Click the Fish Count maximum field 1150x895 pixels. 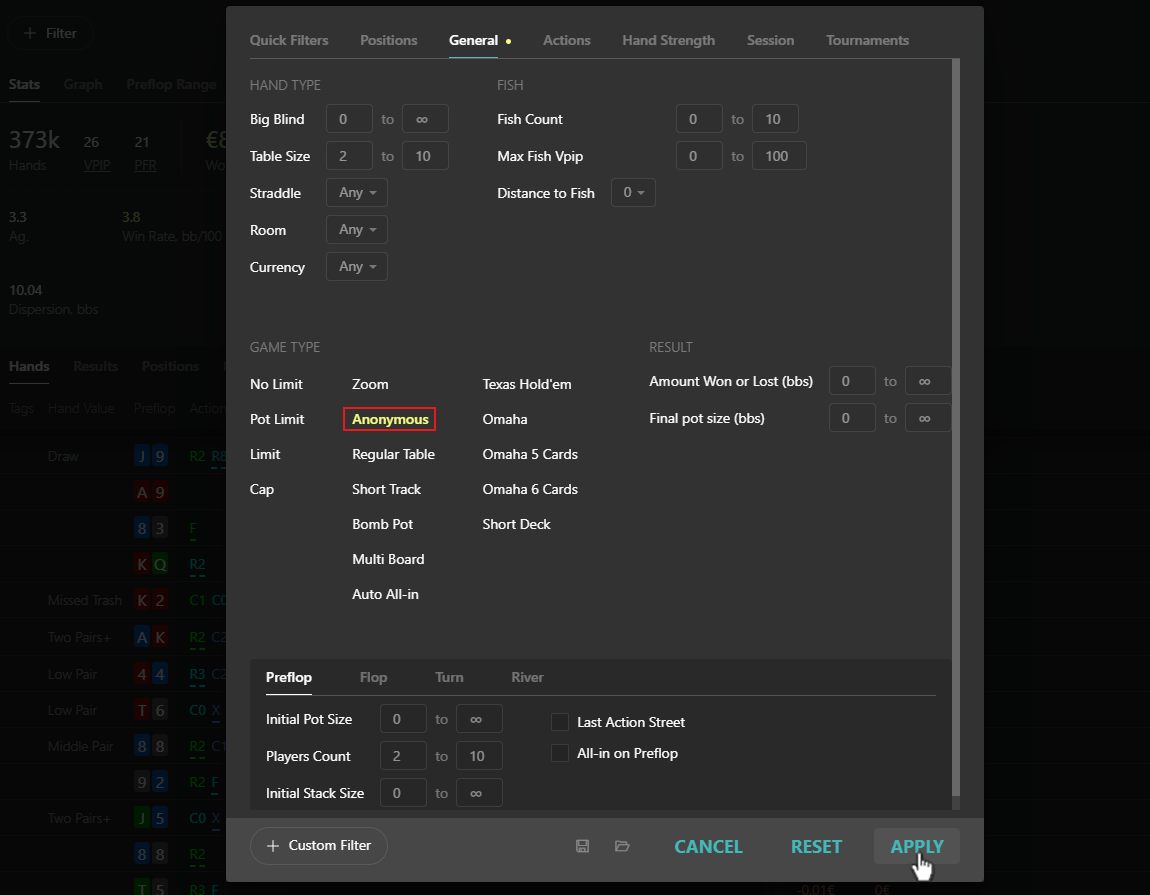775,119
